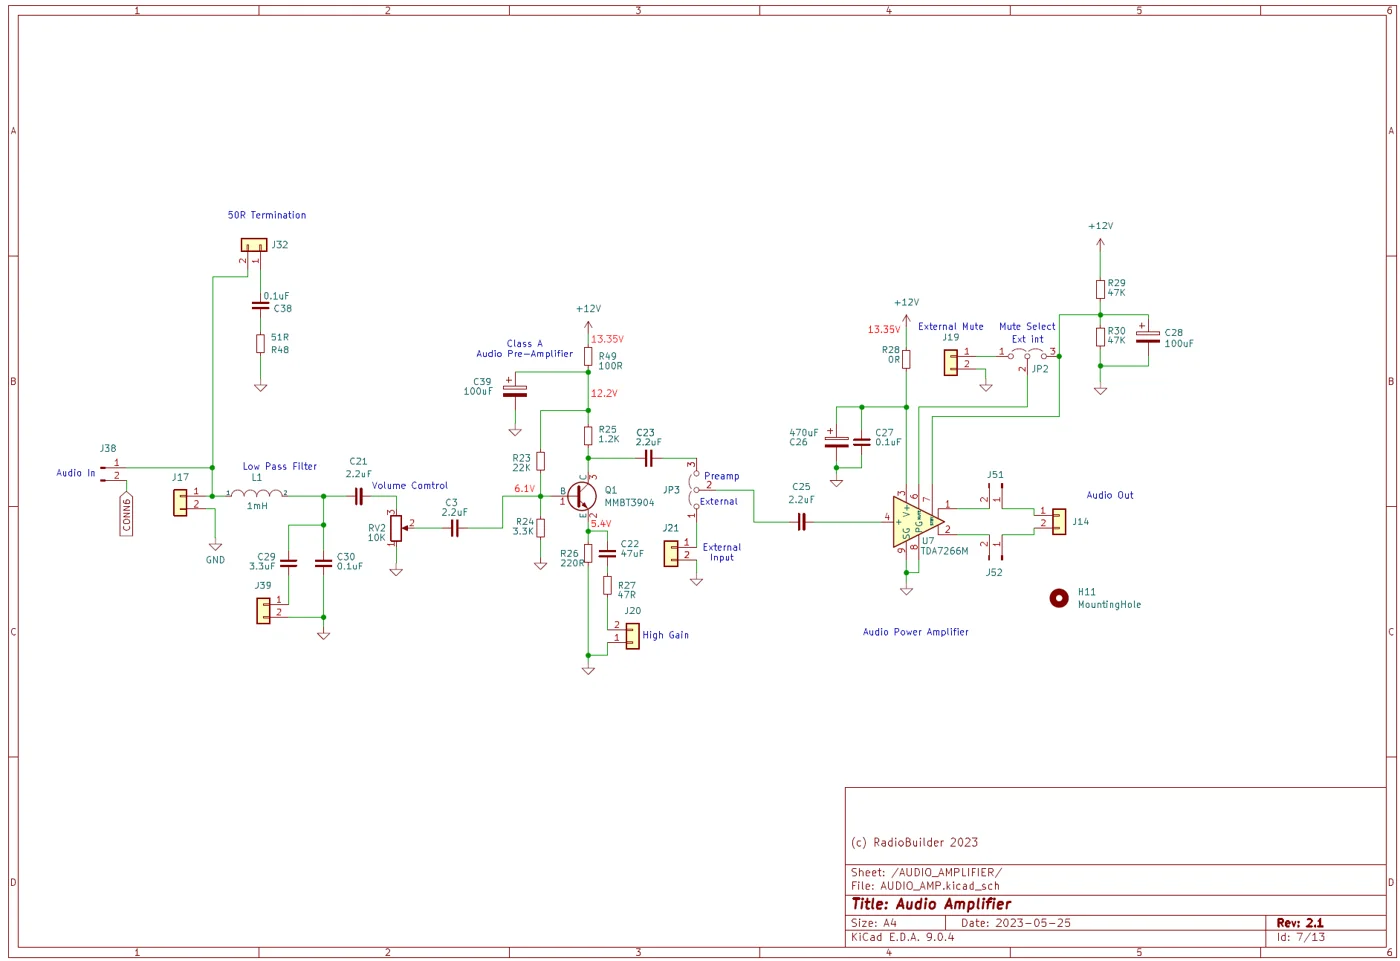Select 'Rev: 2.1' in the title block
1400x961 pixels.
1299,923
